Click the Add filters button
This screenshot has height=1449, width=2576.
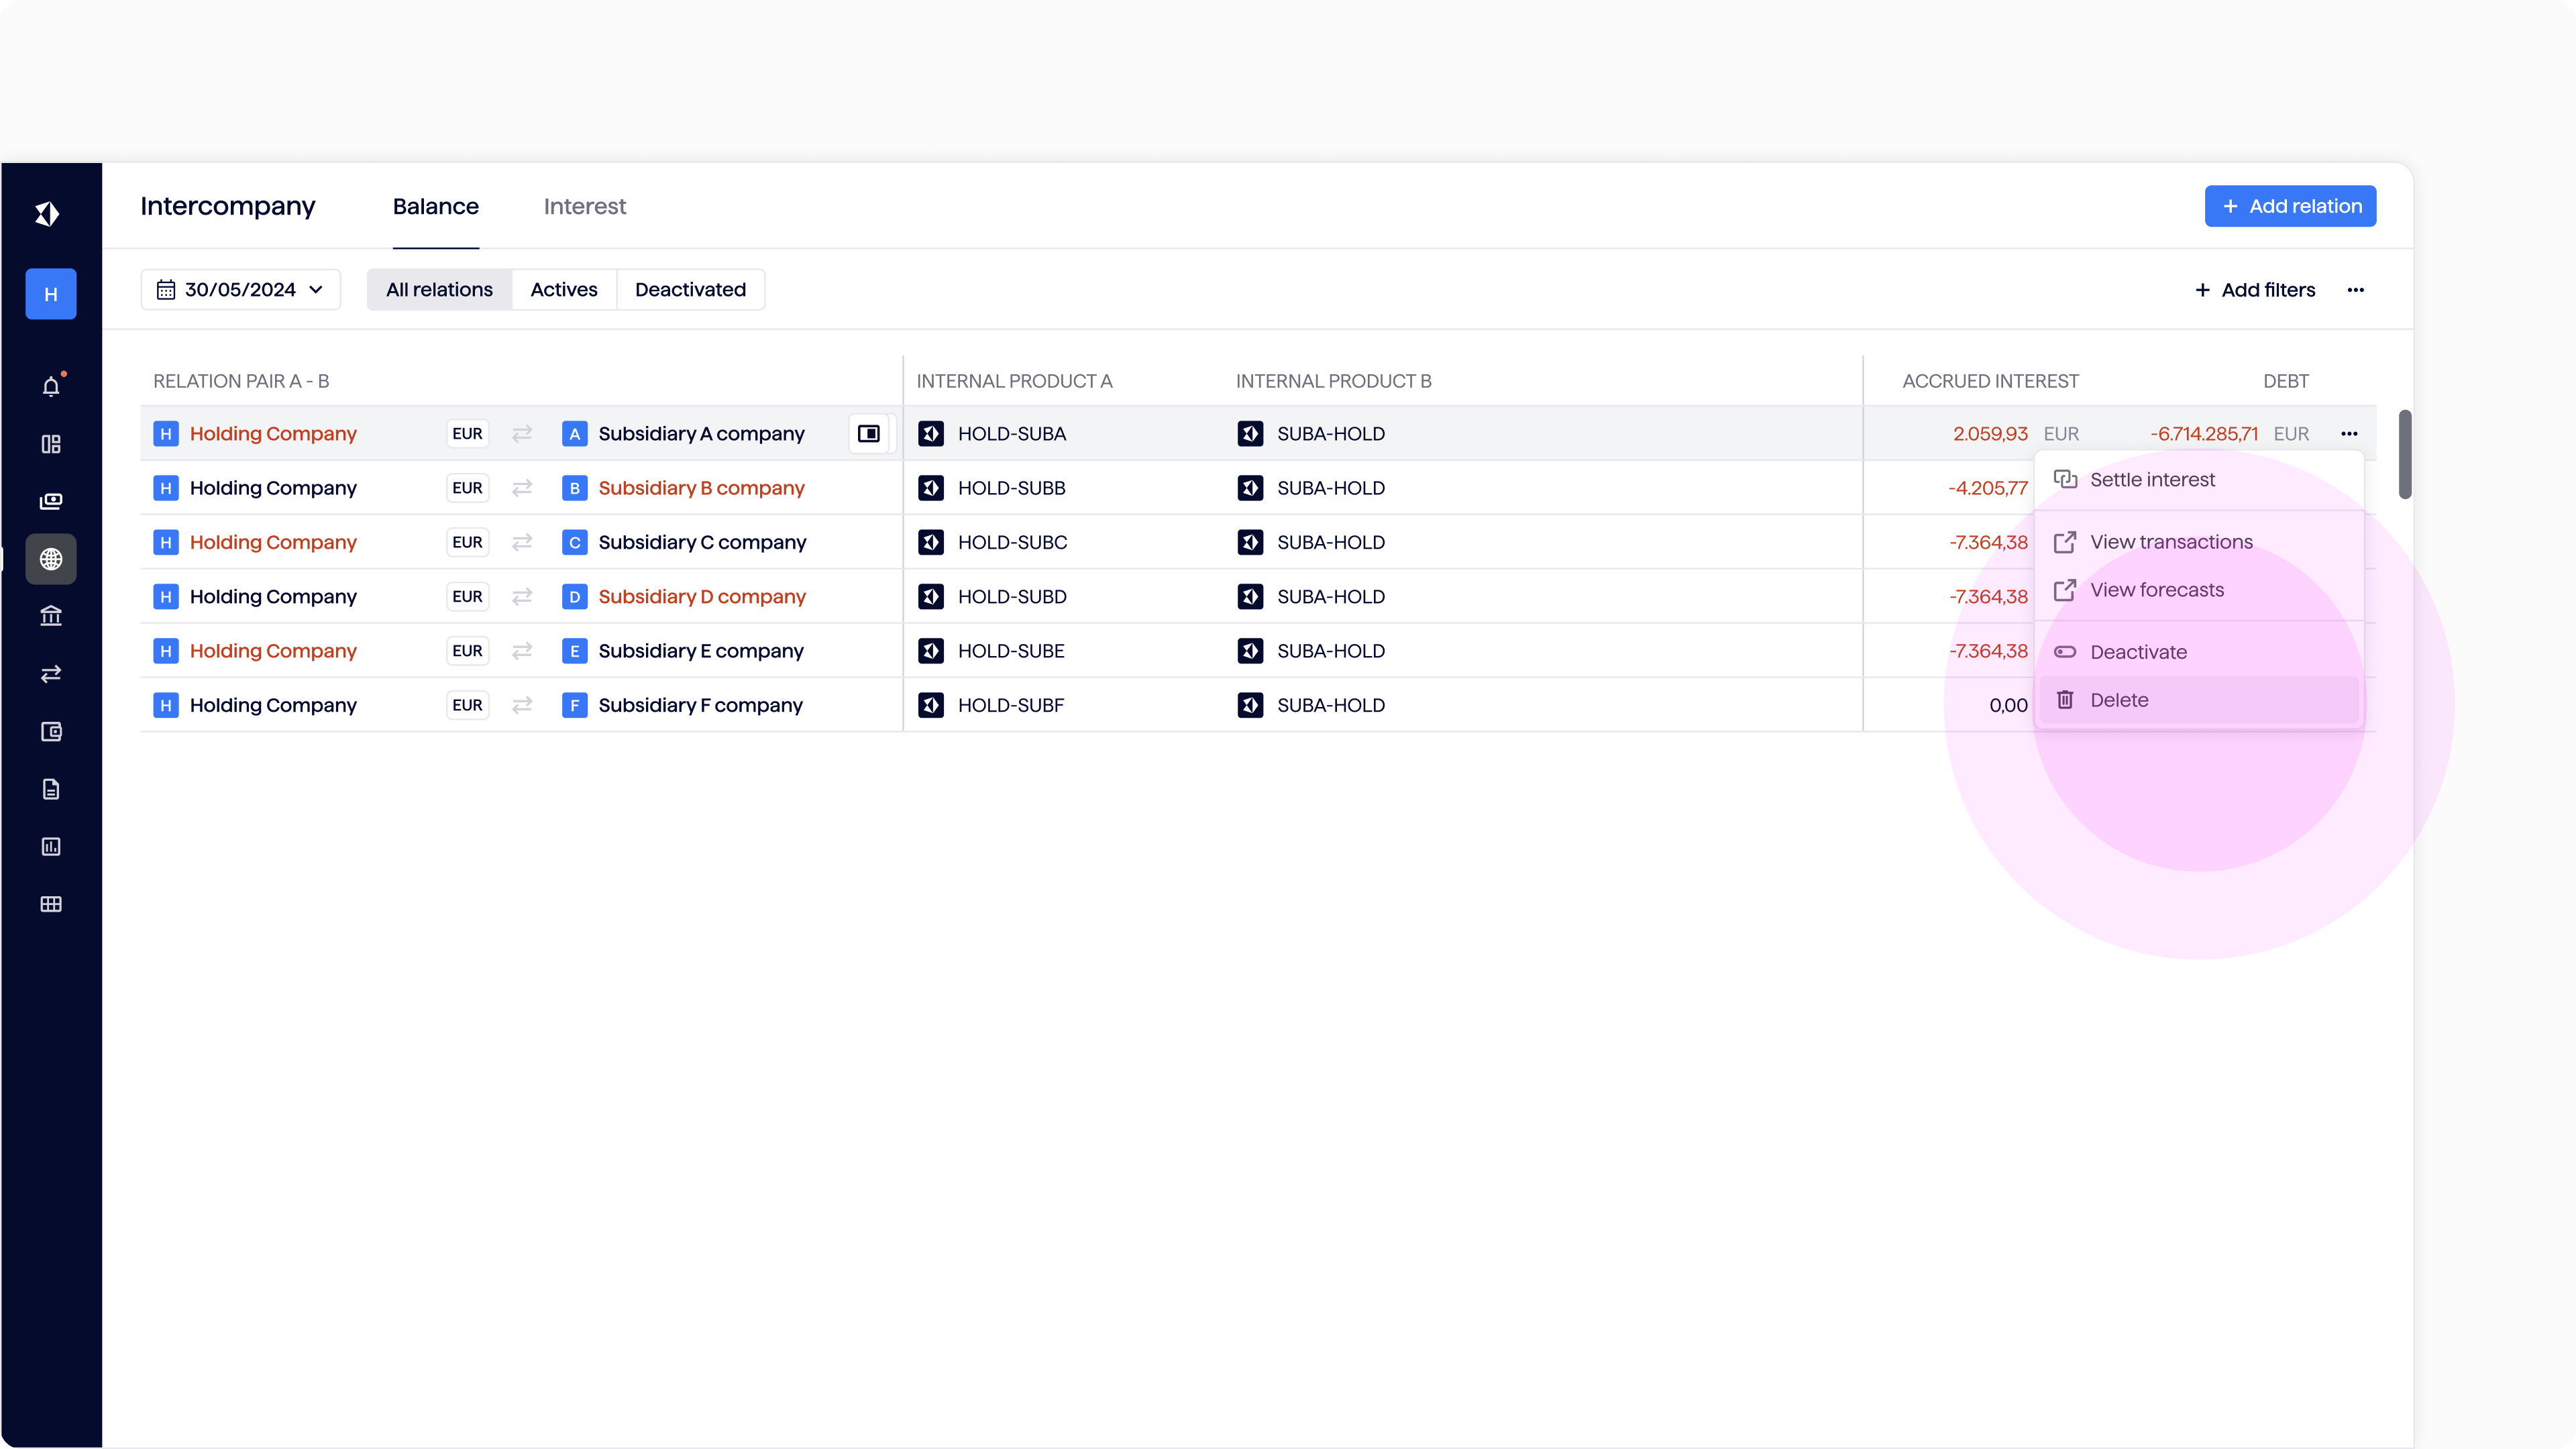pos(2255,290)
